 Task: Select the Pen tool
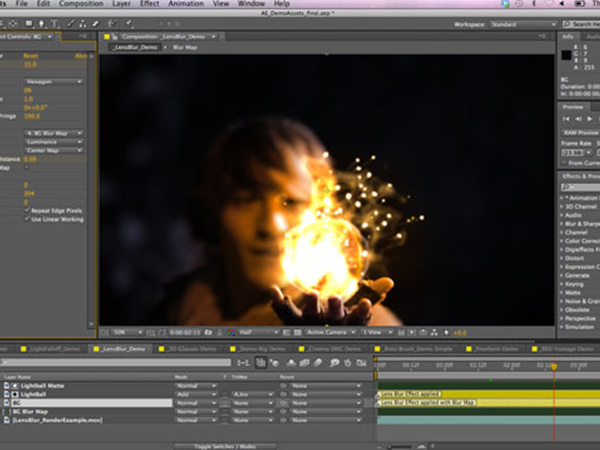point(41,24)
